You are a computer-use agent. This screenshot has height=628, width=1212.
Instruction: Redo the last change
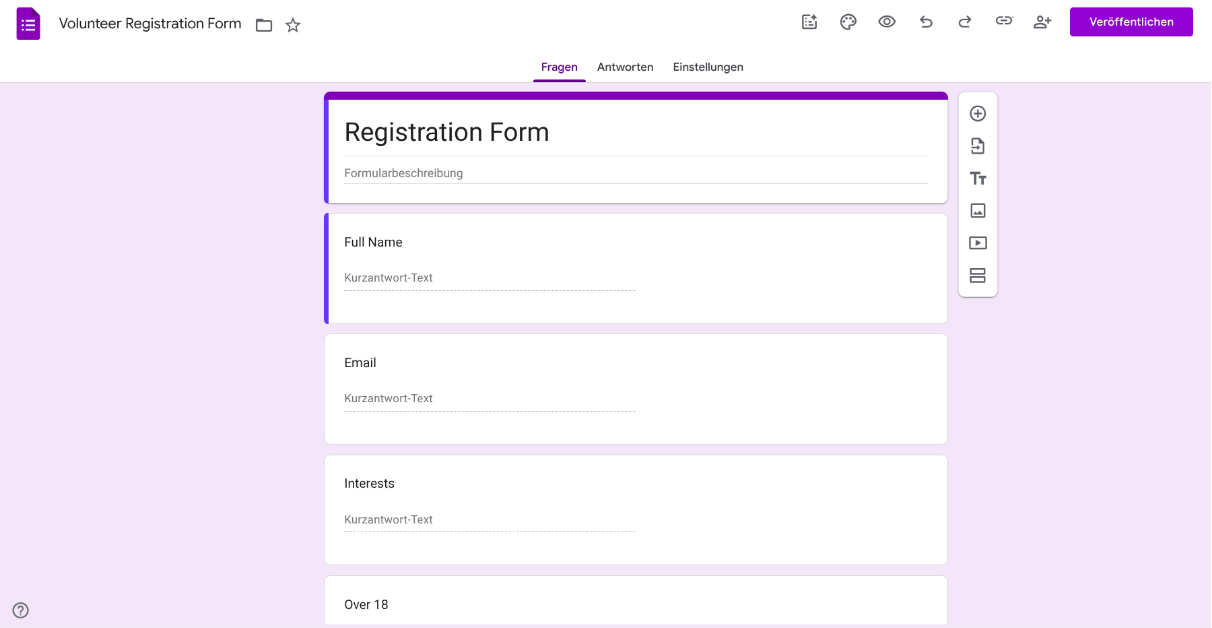click(x=964, y=21)
